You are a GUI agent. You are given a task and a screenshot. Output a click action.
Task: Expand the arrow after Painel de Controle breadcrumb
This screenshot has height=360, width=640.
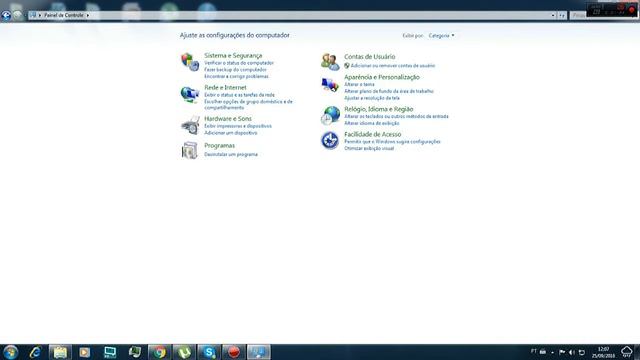pyautogui.click(x=87, y=15)
